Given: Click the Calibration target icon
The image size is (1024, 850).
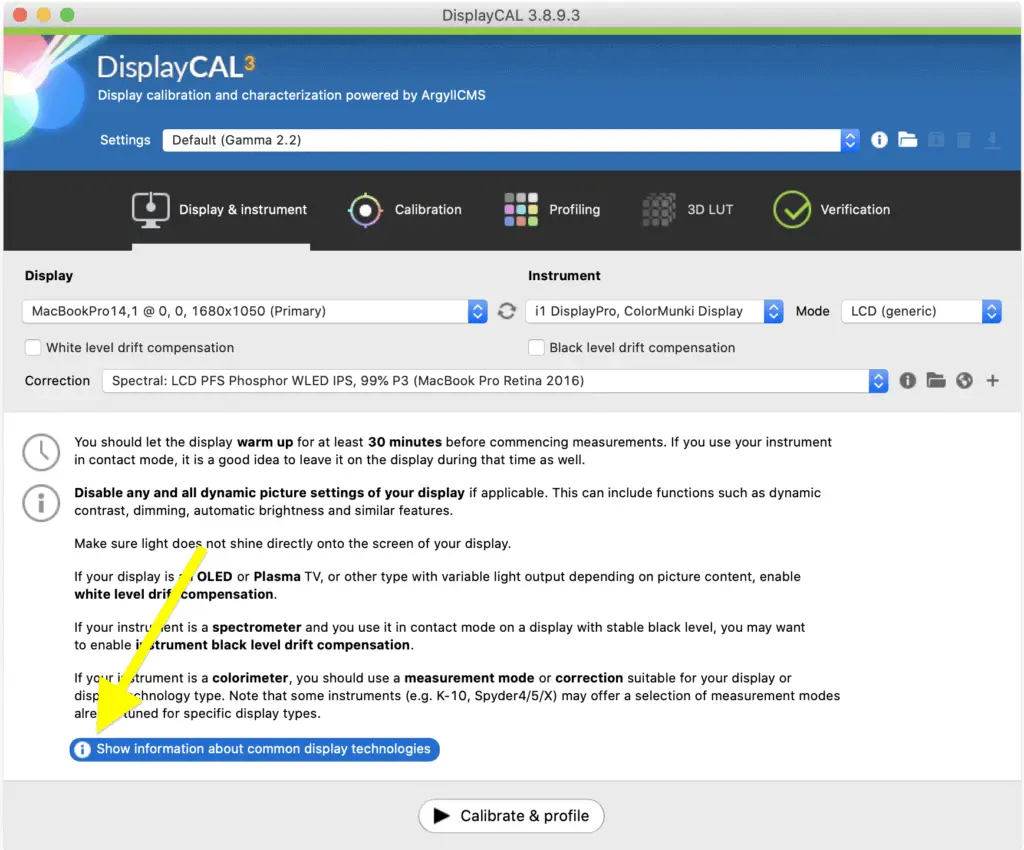Looking at the screenshot, I should 365,210.
